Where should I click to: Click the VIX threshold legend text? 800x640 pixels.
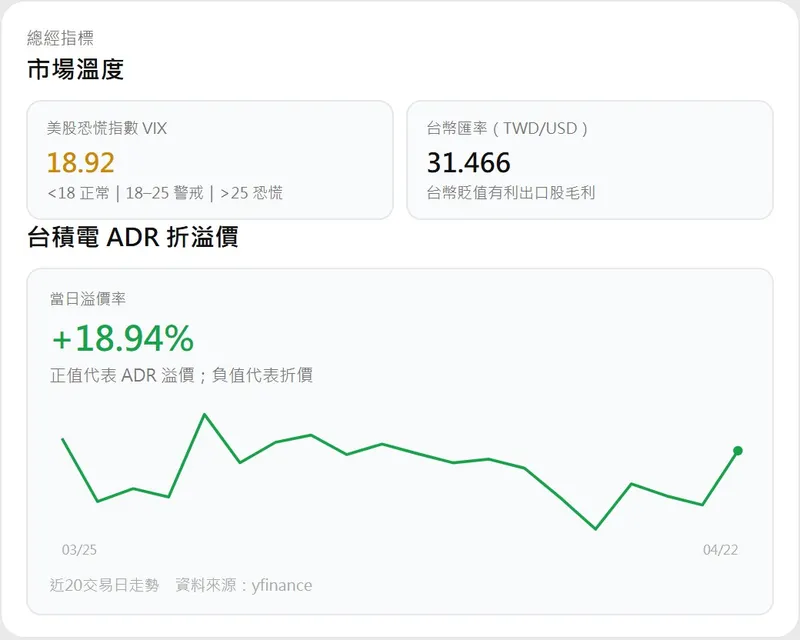pyautogui.click(x=165, y=193)
